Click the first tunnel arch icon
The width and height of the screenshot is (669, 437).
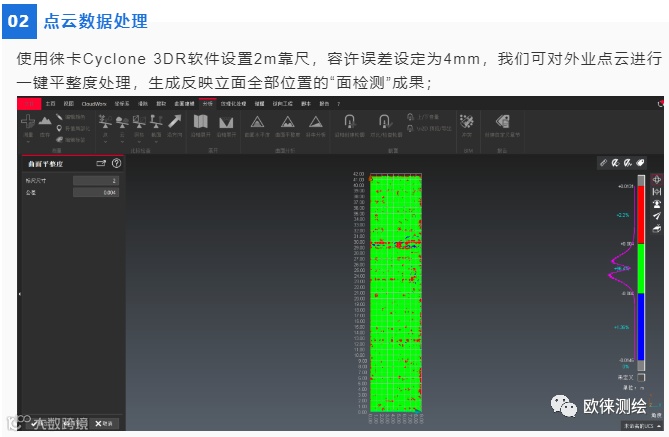(350, 122)
